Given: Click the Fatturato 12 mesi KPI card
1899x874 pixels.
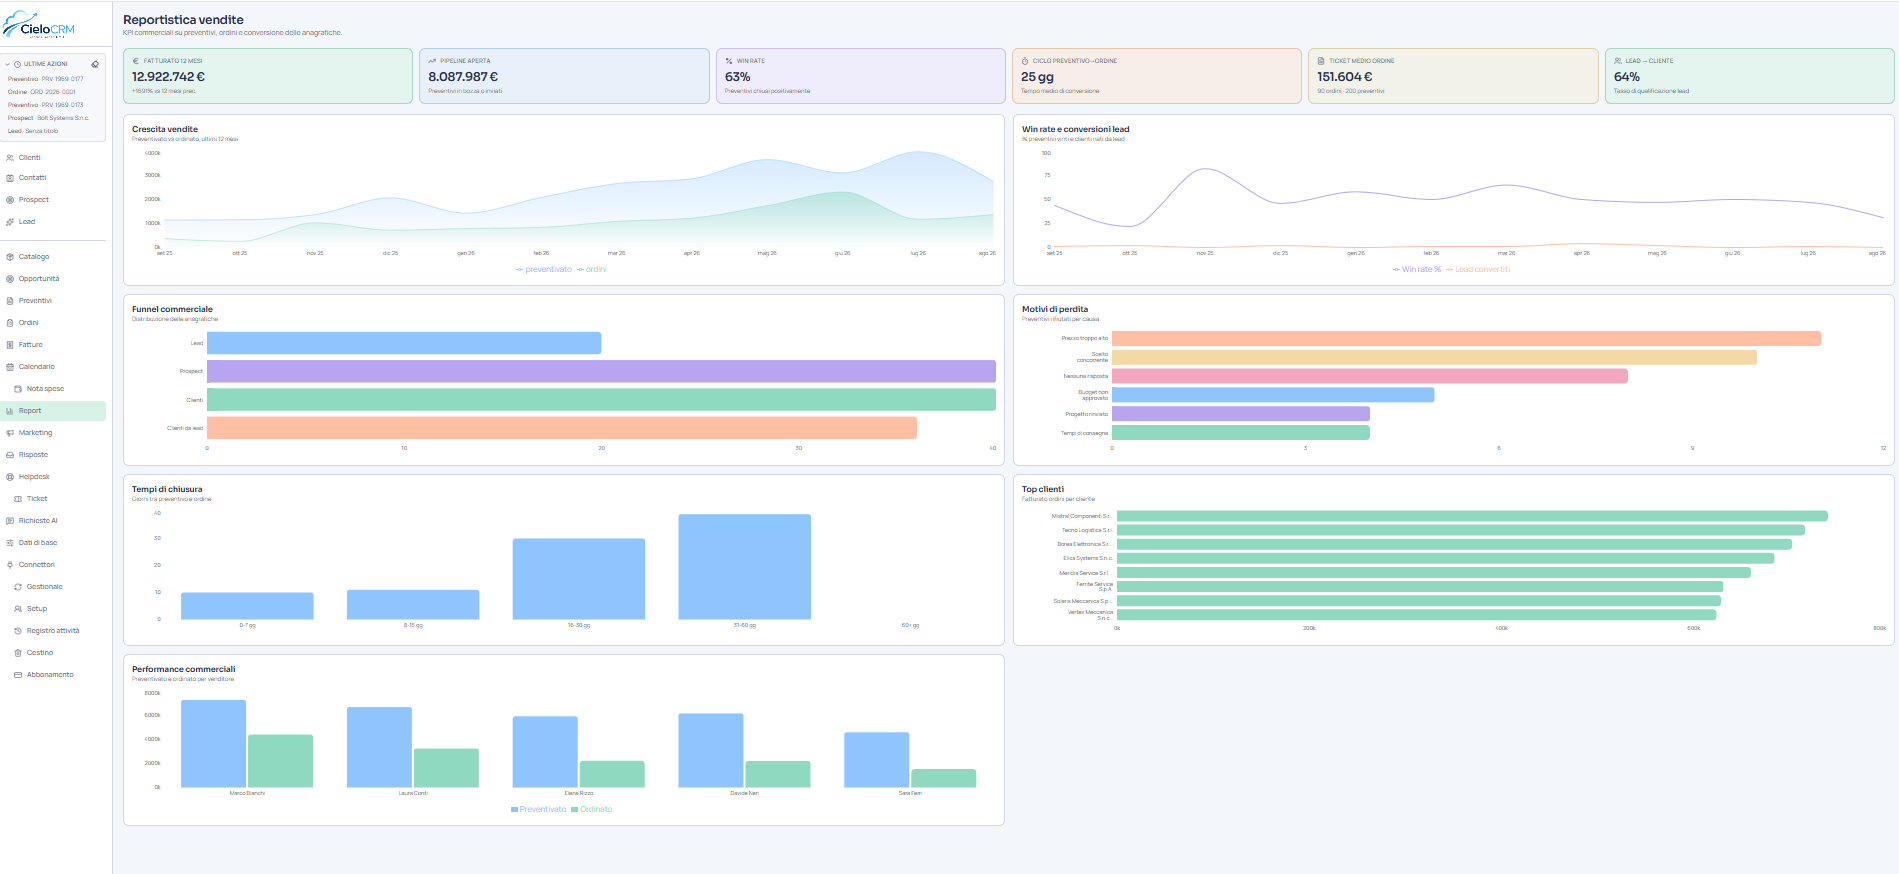Looking at the screenshot, I should 268,76.
